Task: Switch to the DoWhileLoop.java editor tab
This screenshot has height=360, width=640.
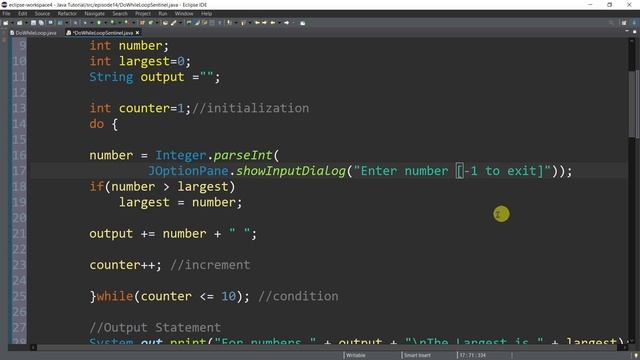Action: pos(33,33)
